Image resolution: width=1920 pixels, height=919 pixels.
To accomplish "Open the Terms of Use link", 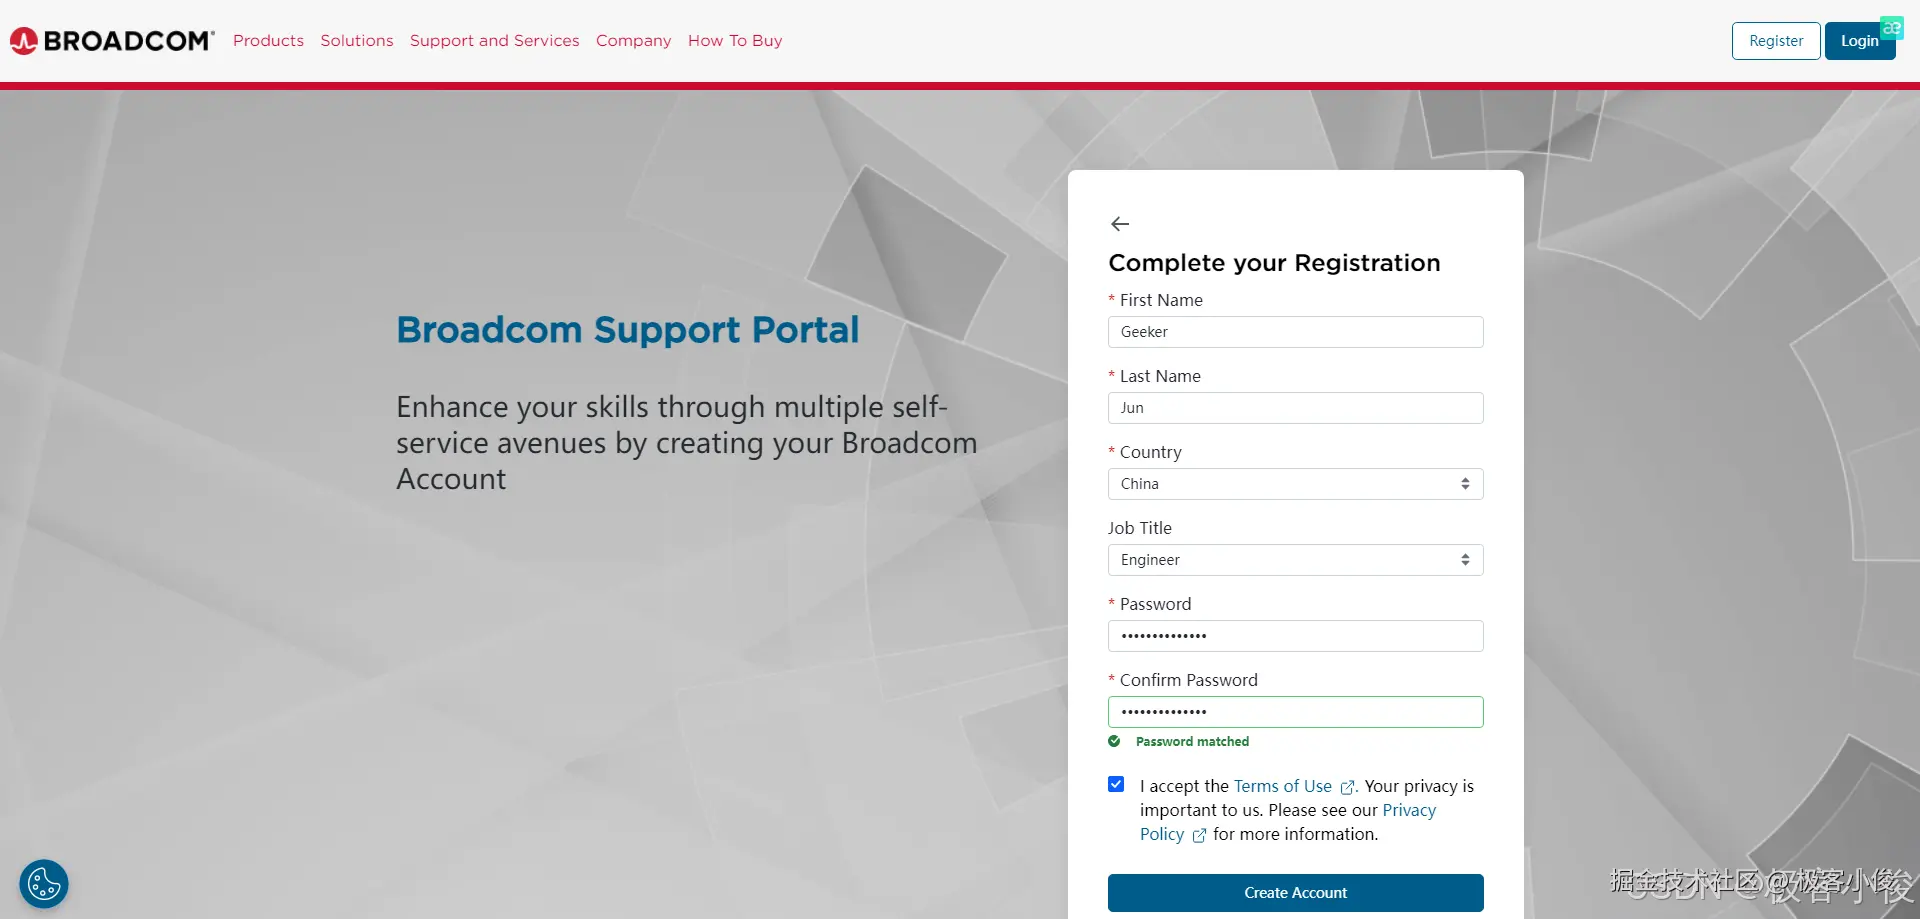I will 1282,786.
